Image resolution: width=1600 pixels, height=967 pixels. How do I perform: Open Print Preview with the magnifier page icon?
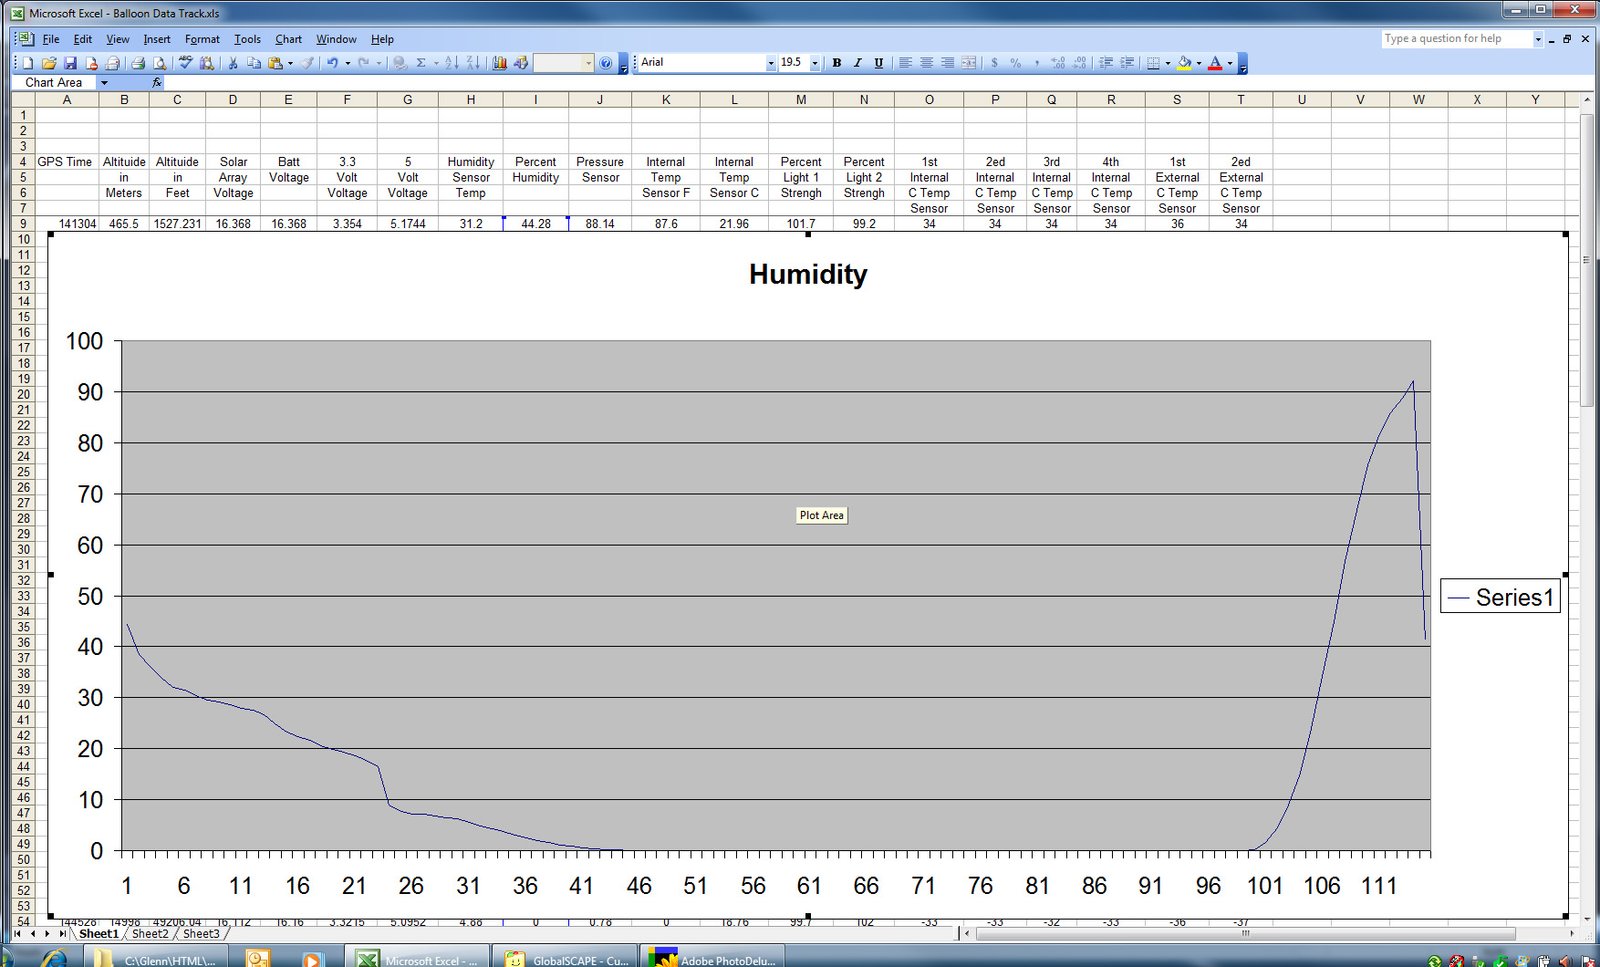(160, 63)
